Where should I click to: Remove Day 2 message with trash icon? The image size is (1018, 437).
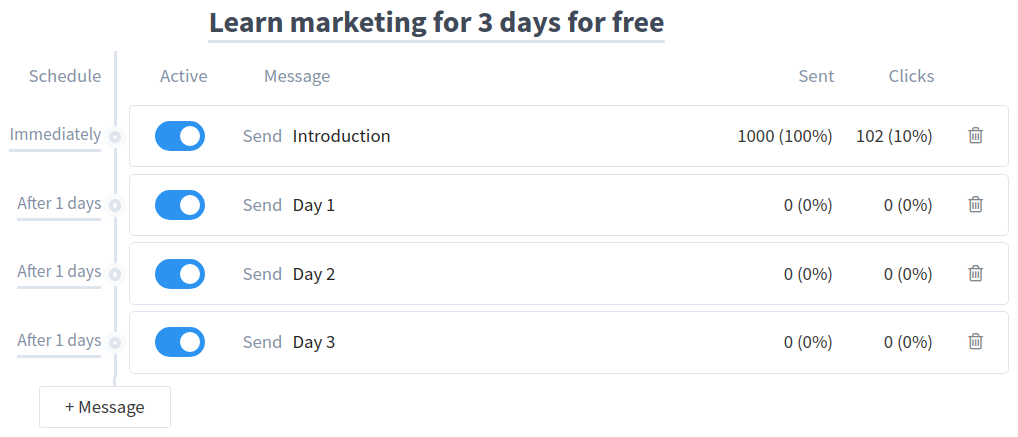pos(976,273)
